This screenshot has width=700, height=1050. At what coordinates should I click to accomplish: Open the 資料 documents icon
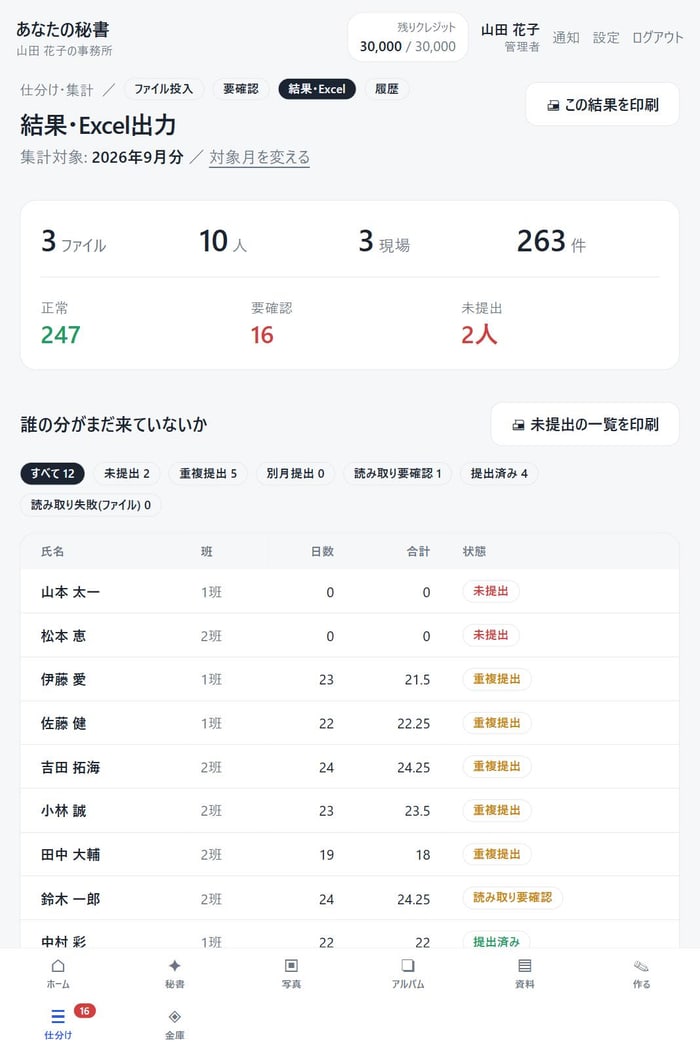tap(524, 966)
